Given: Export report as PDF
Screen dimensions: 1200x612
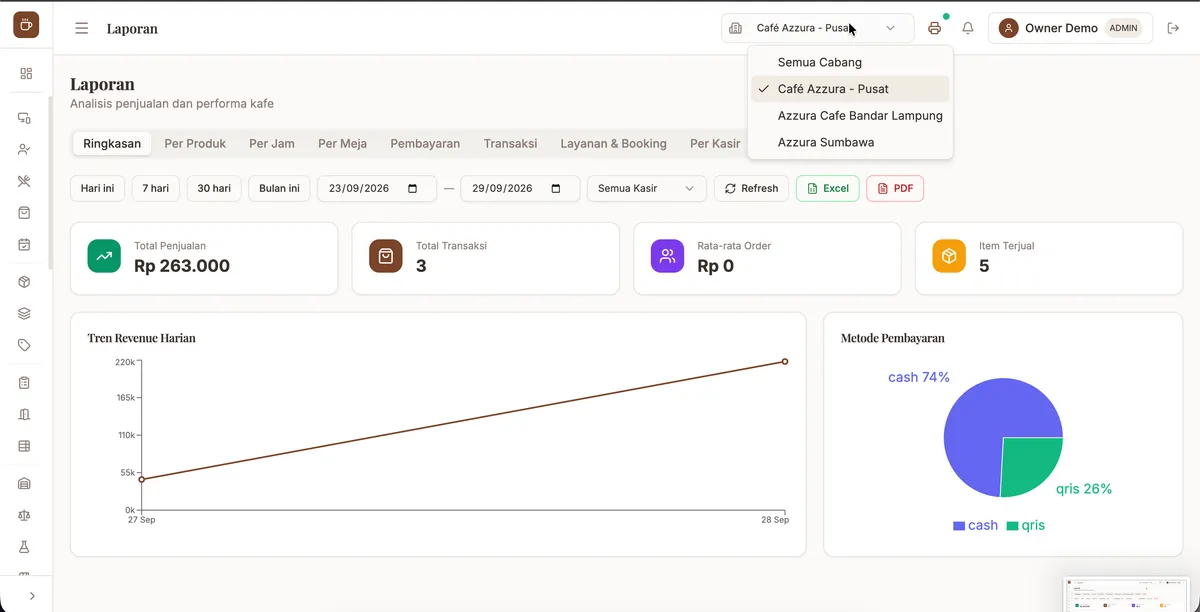Looking at the screenshot, I should point(894,188).
